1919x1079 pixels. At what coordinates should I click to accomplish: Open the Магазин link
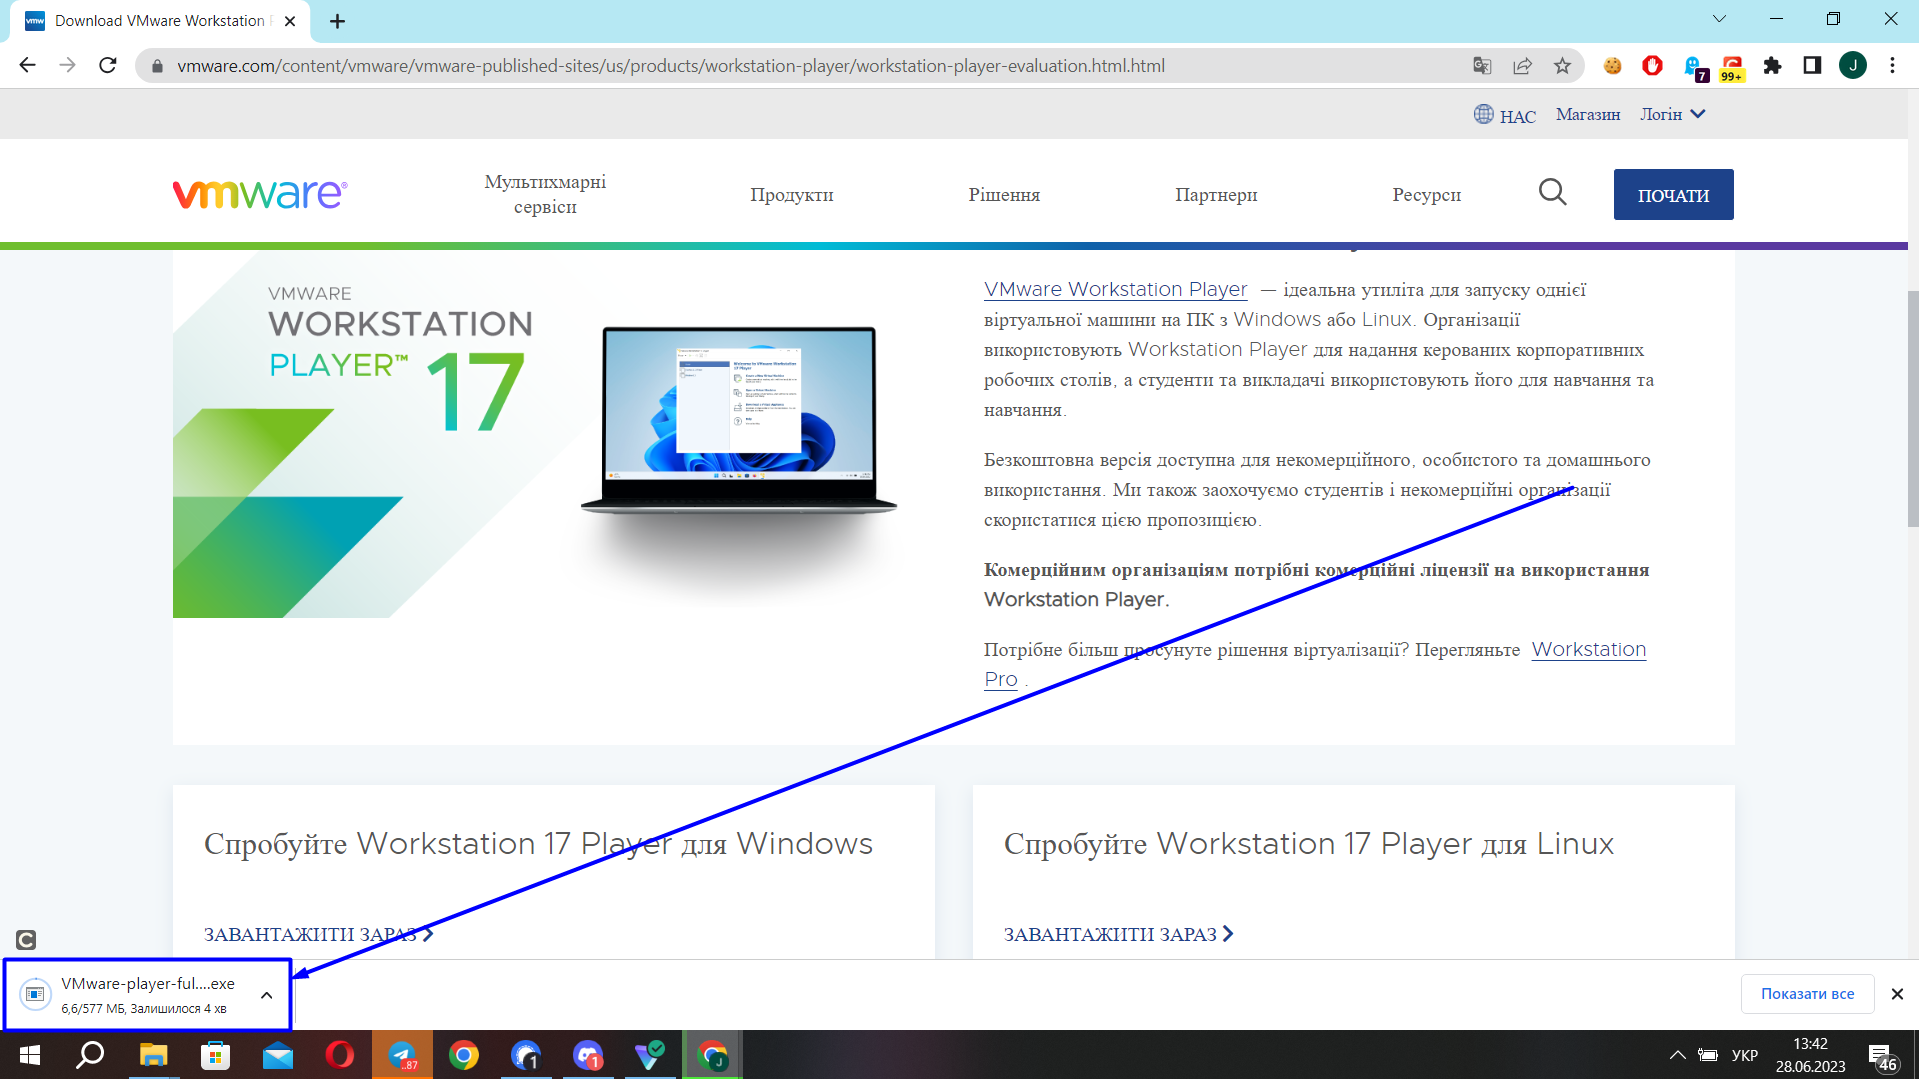tap(1587, 114)
